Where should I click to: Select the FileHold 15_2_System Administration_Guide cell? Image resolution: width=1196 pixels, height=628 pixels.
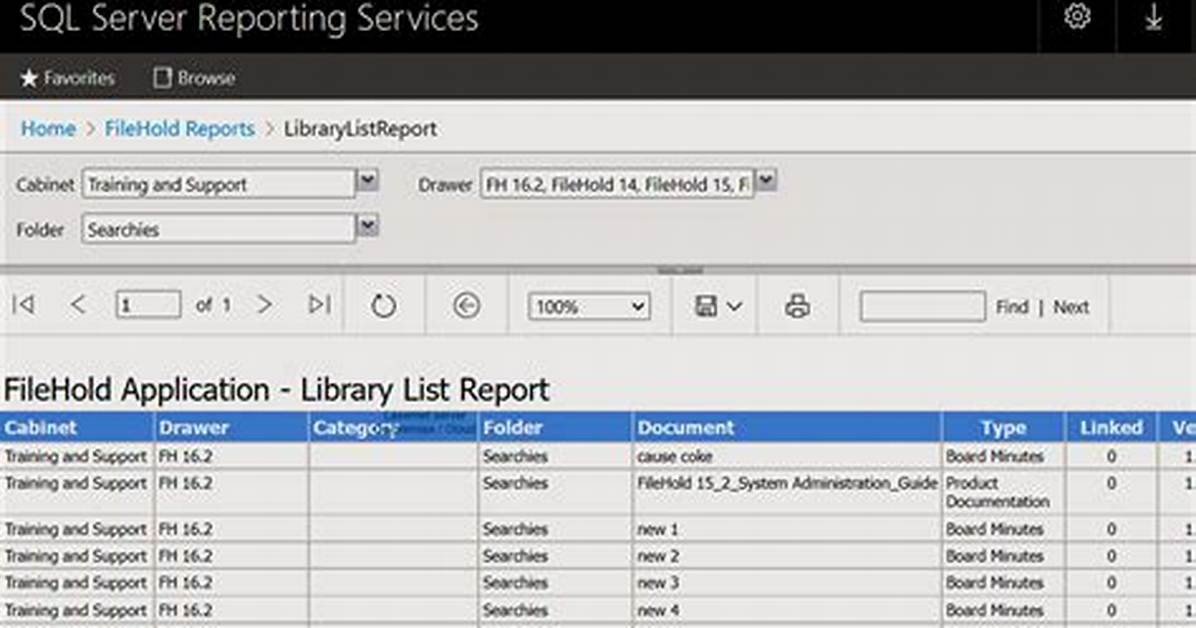tap(787, 492)
